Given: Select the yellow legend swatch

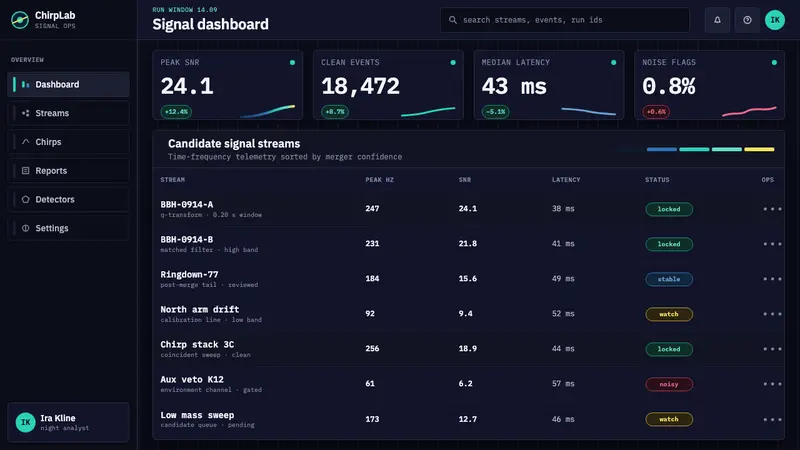Looking at the screenshot, I should 759,149.
